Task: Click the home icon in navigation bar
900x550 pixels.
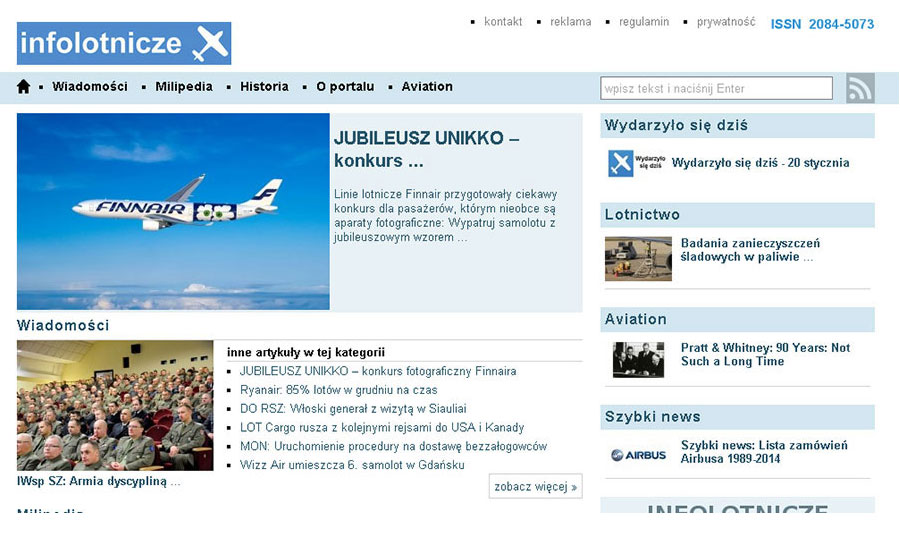Action: [24, 87]
